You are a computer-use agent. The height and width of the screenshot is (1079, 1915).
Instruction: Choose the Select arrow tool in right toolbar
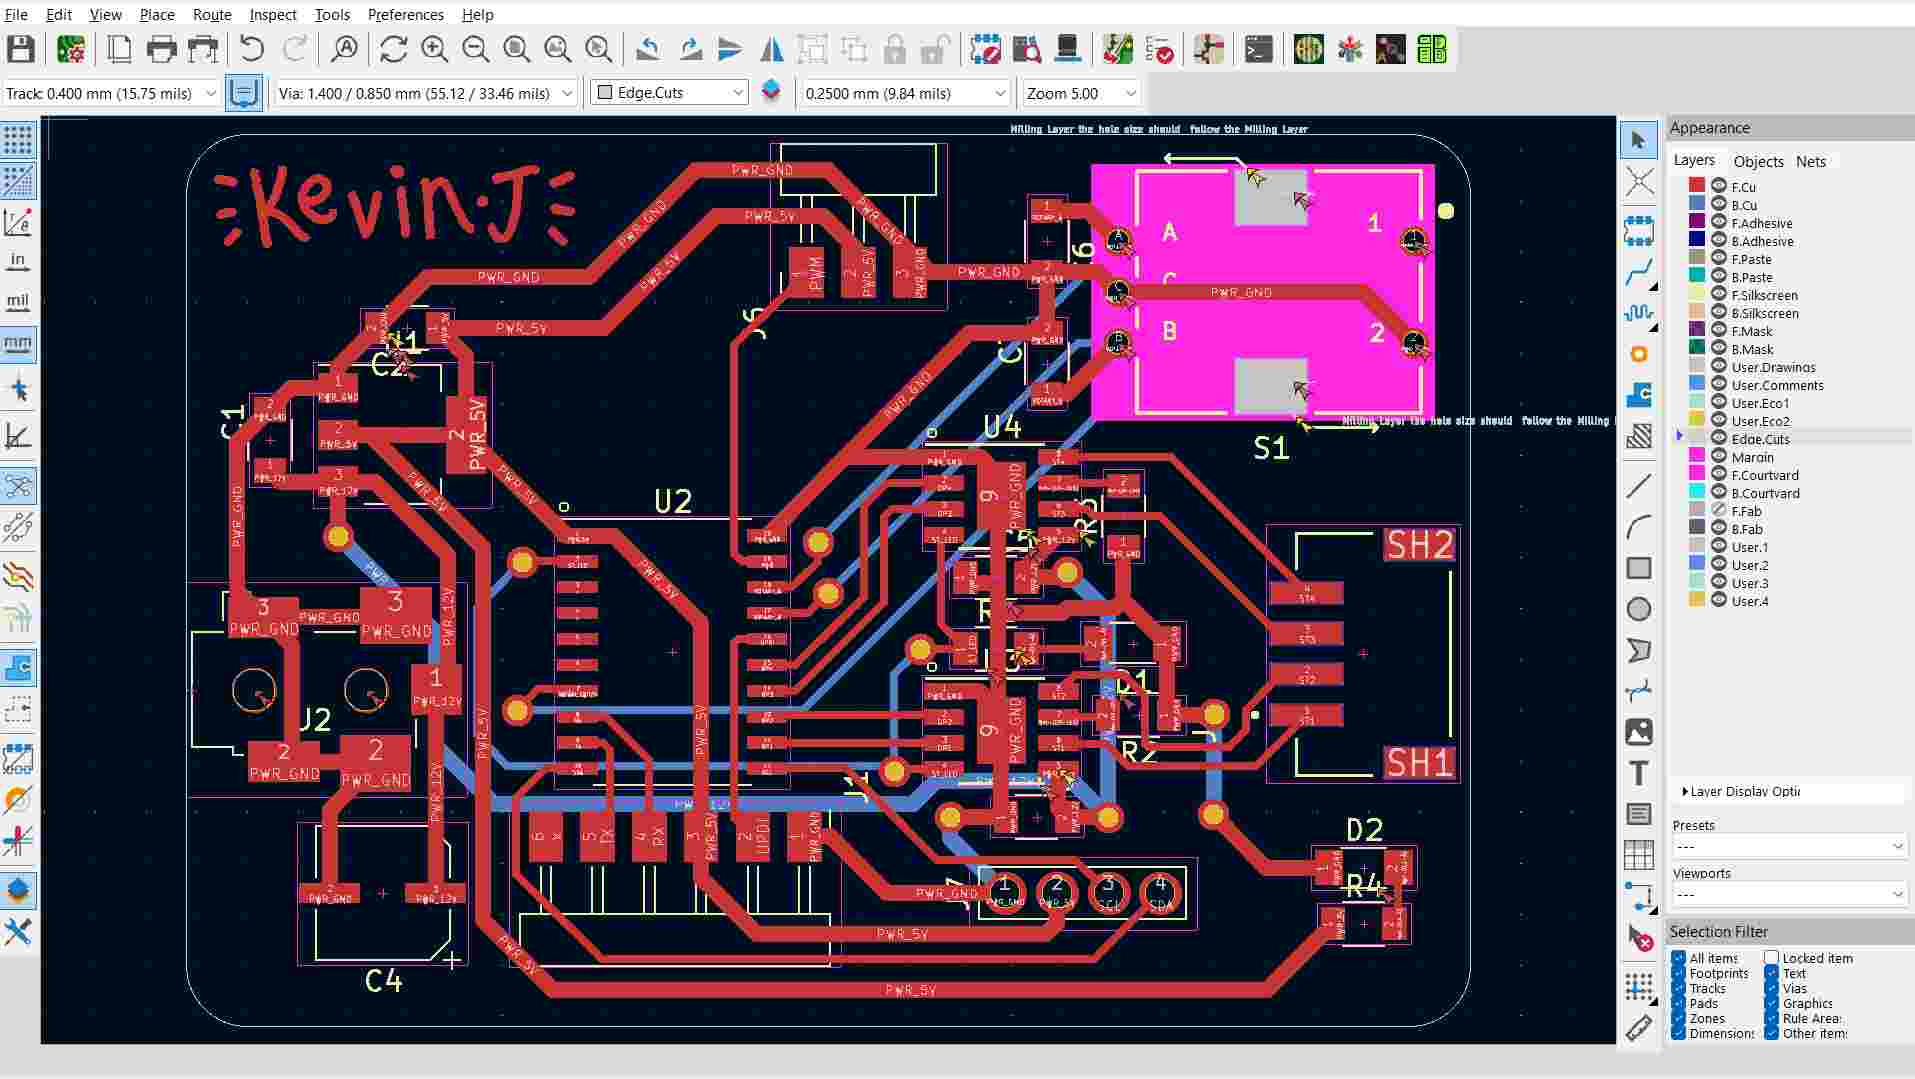point(1638,140)
